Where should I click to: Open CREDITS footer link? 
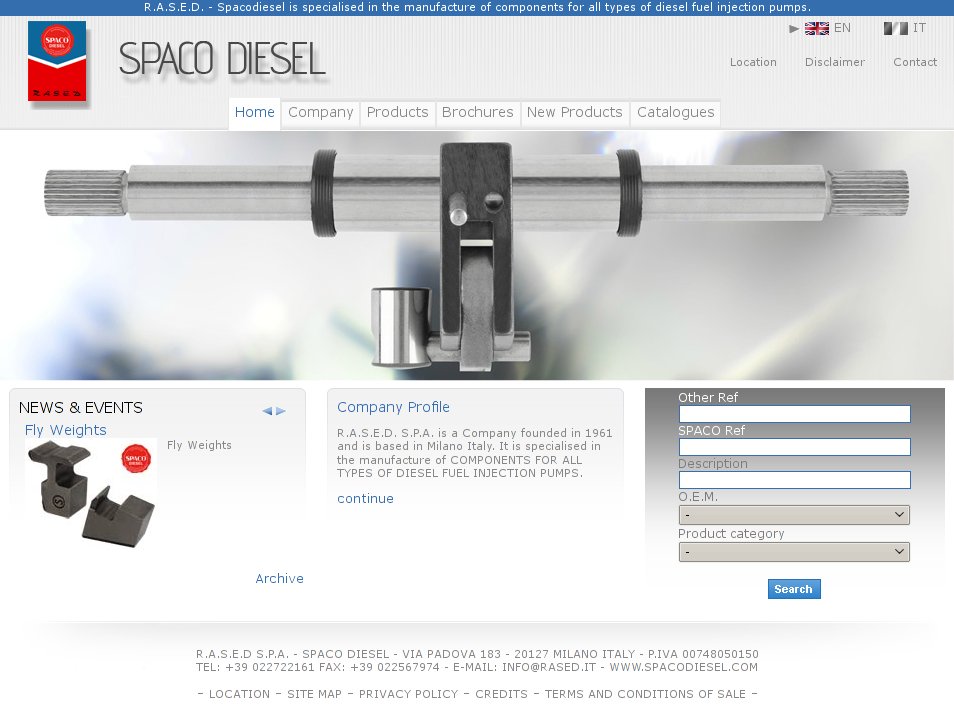501,694
